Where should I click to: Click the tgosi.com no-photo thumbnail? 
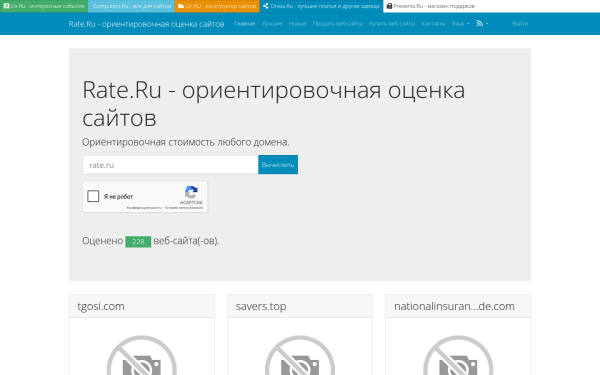(142, 355)
